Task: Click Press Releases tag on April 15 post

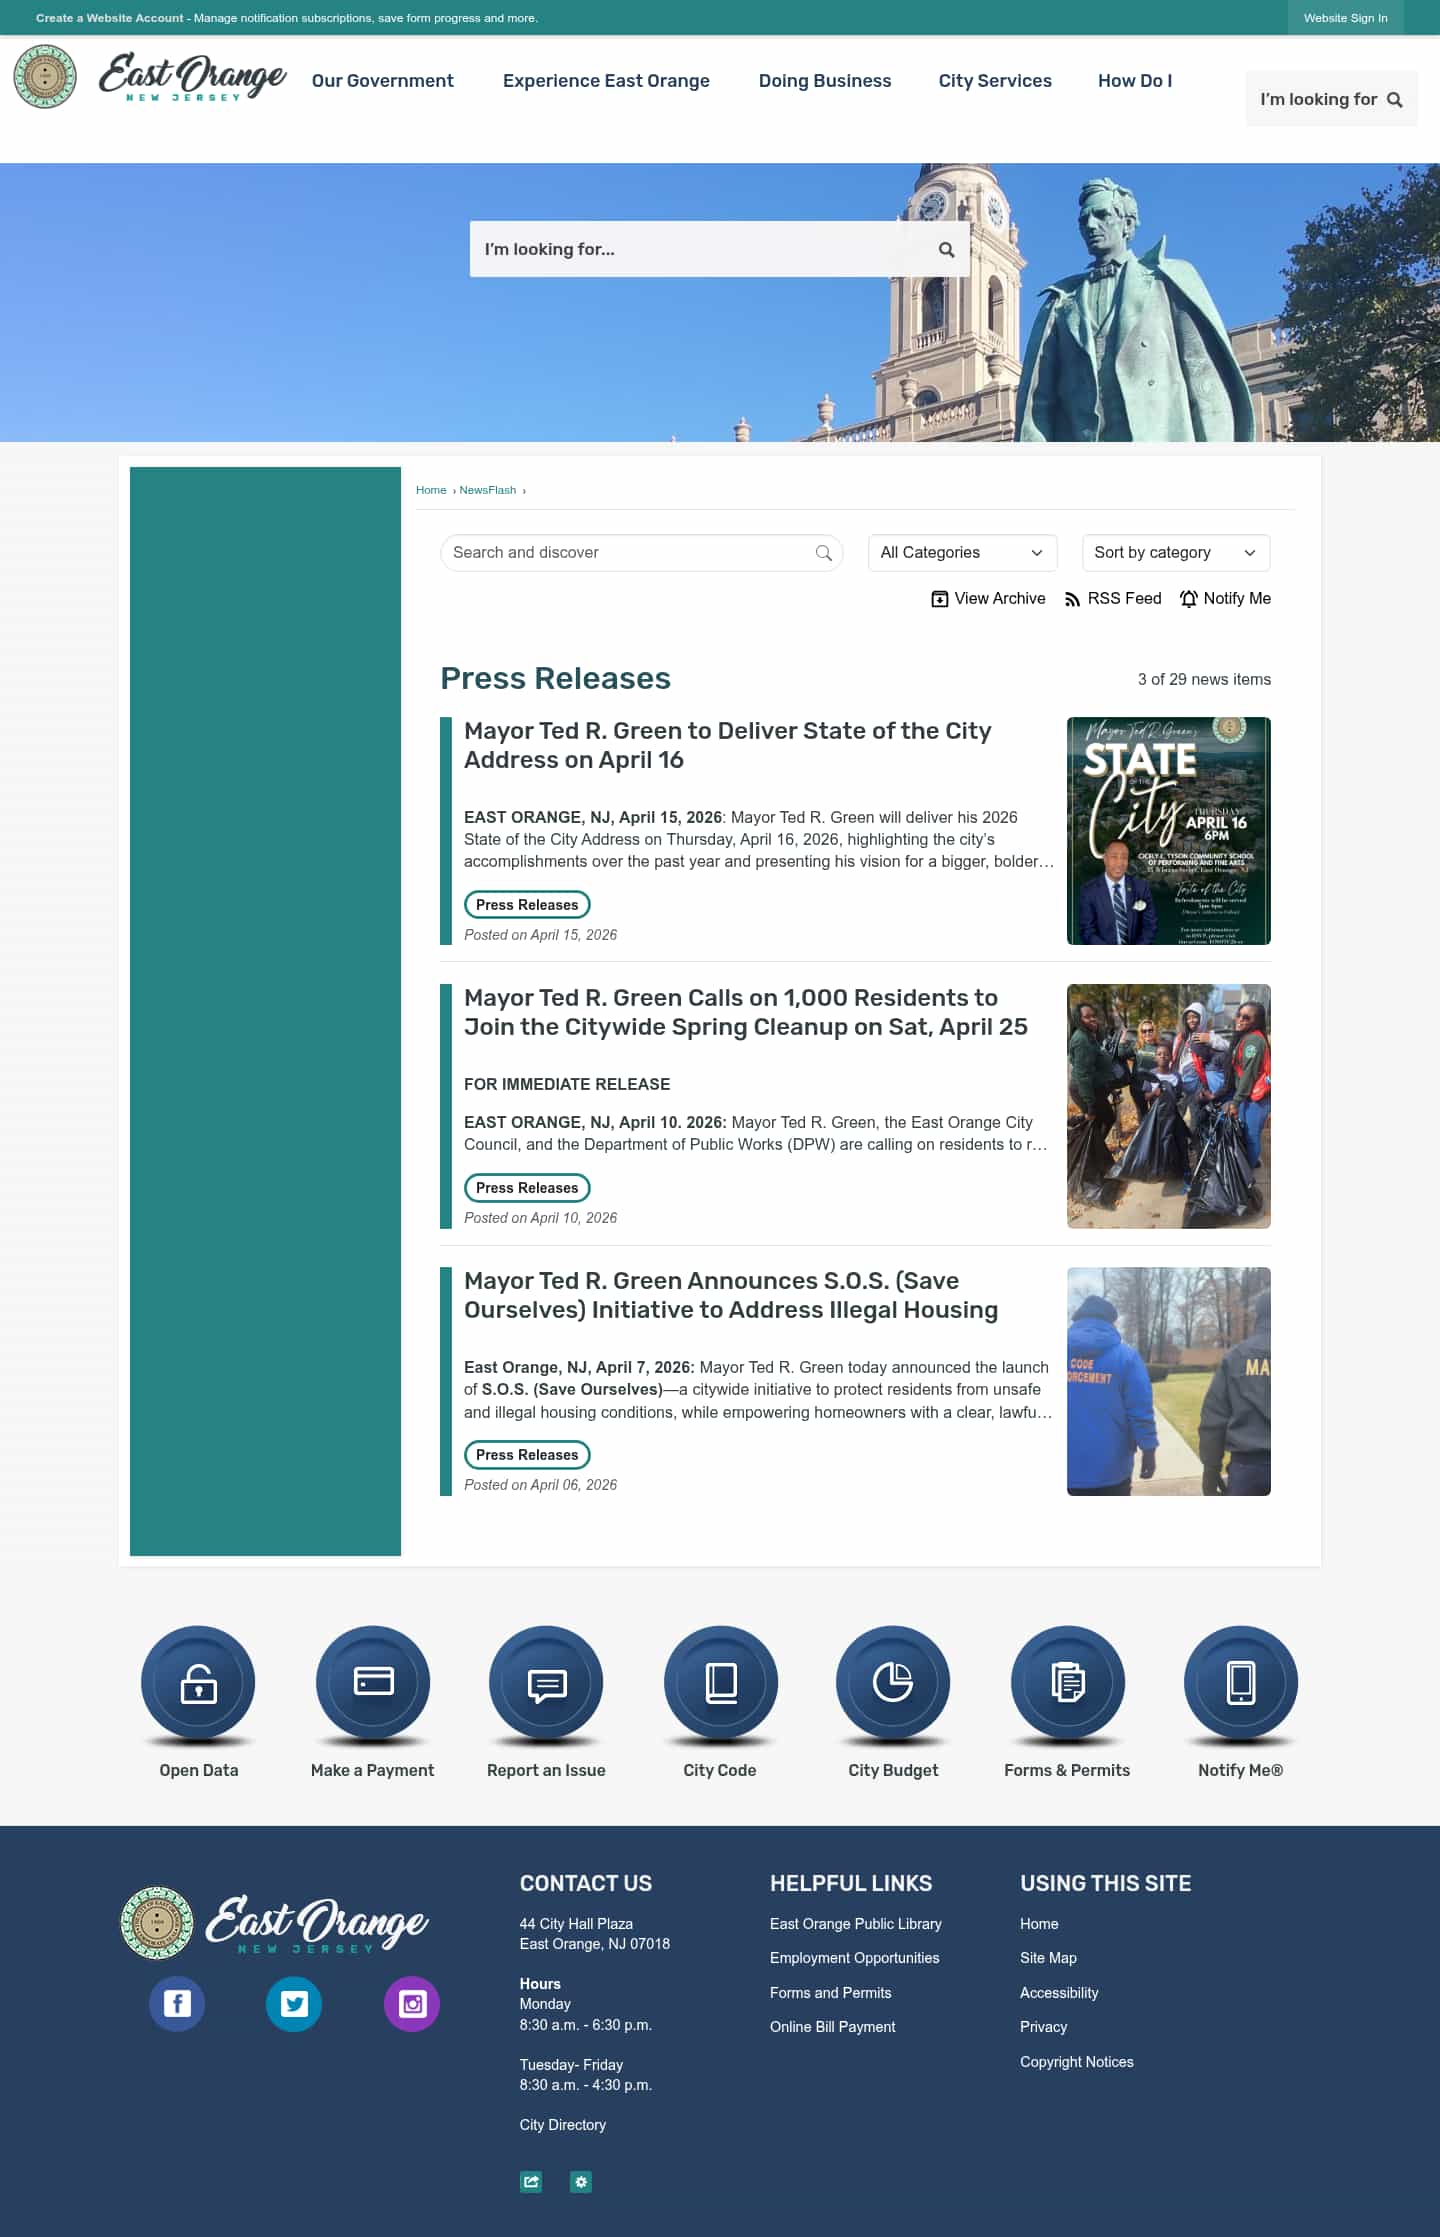Action: tap(527, 904)
